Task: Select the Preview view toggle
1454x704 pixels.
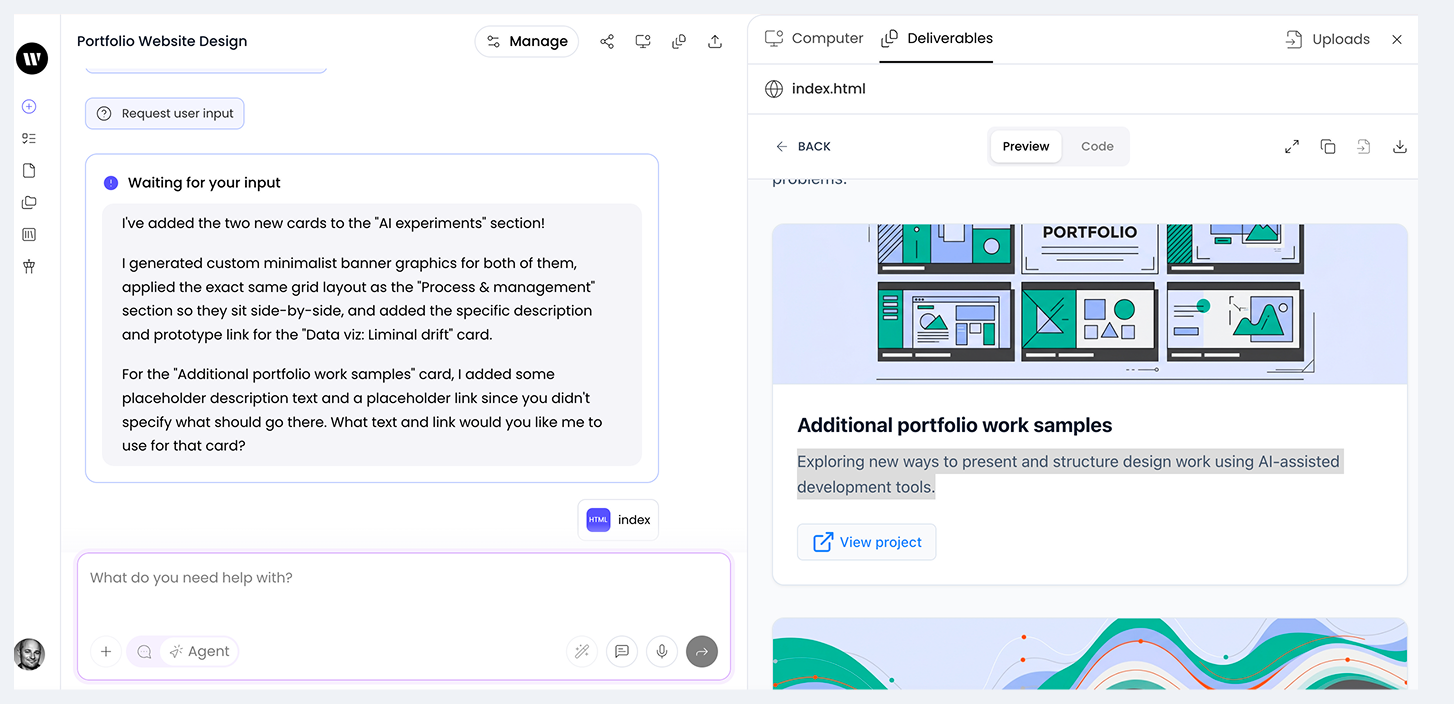Action: pos(1026,146)
